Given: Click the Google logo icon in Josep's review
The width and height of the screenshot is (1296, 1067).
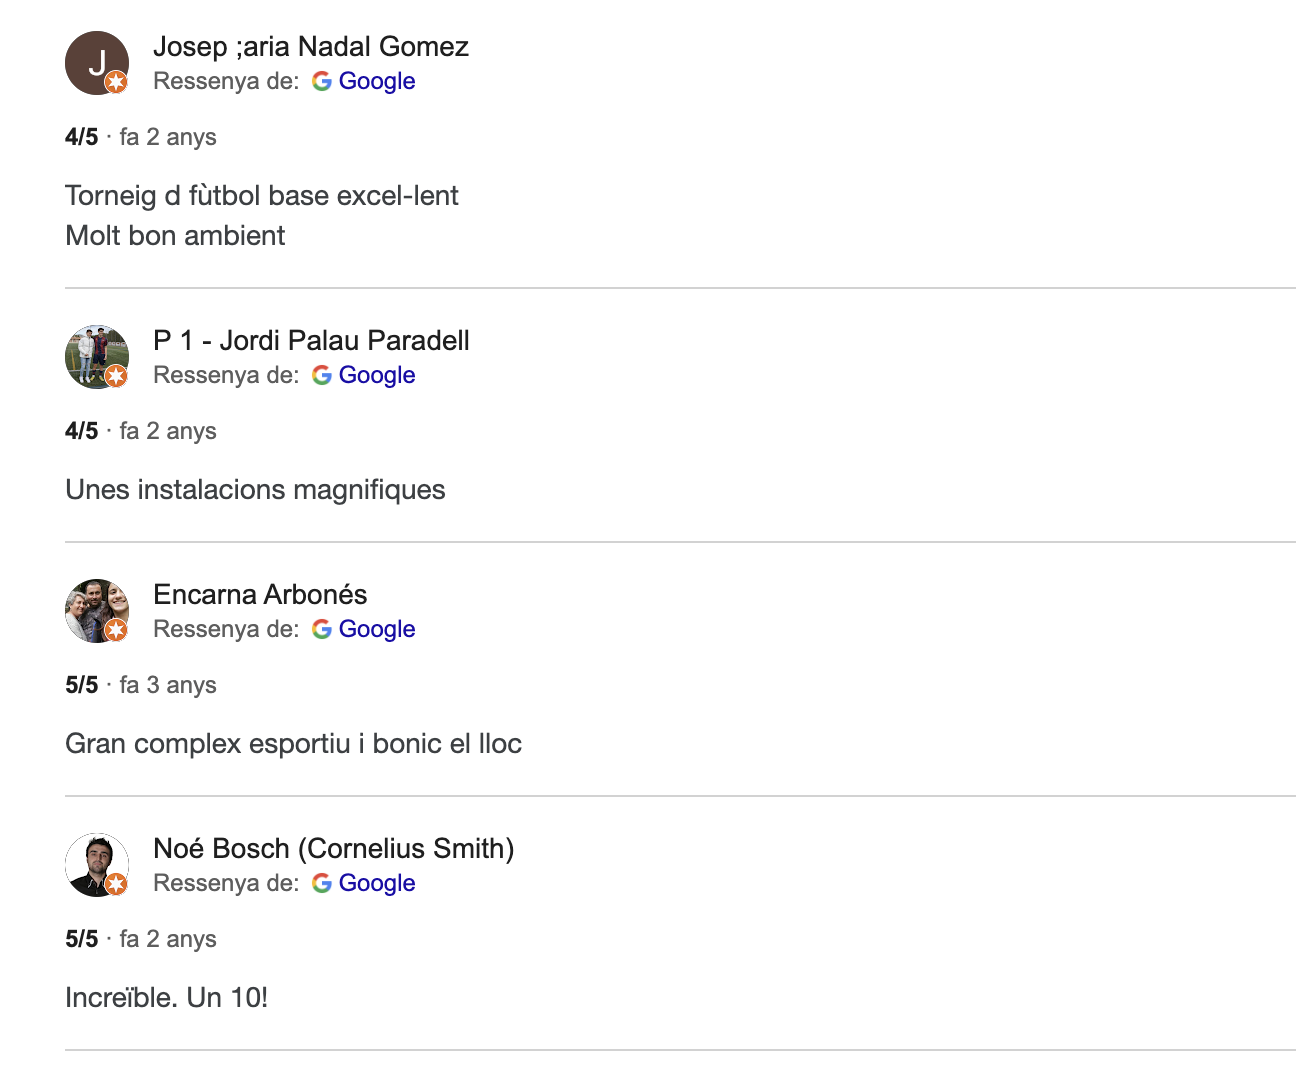Looking at the screenshot, I should pos(322,82).
